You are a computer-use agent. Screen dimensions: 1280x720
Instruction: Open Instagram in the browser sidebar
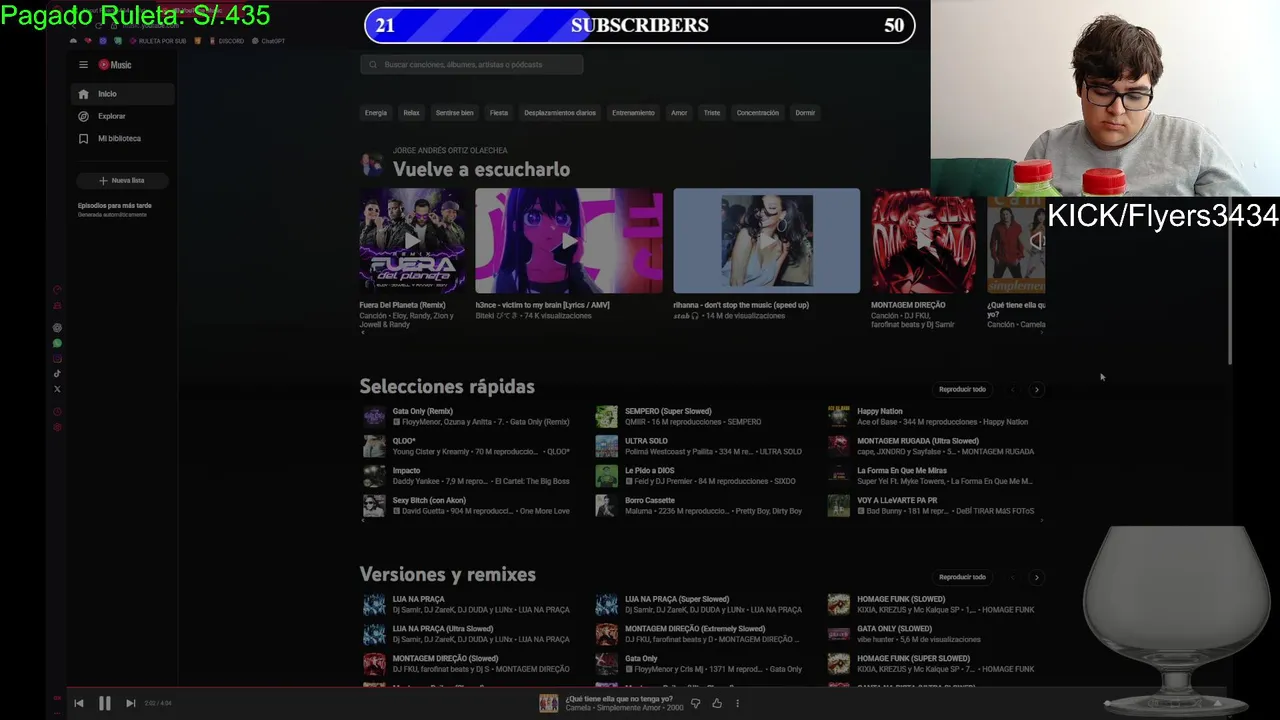tap(57, 359)
